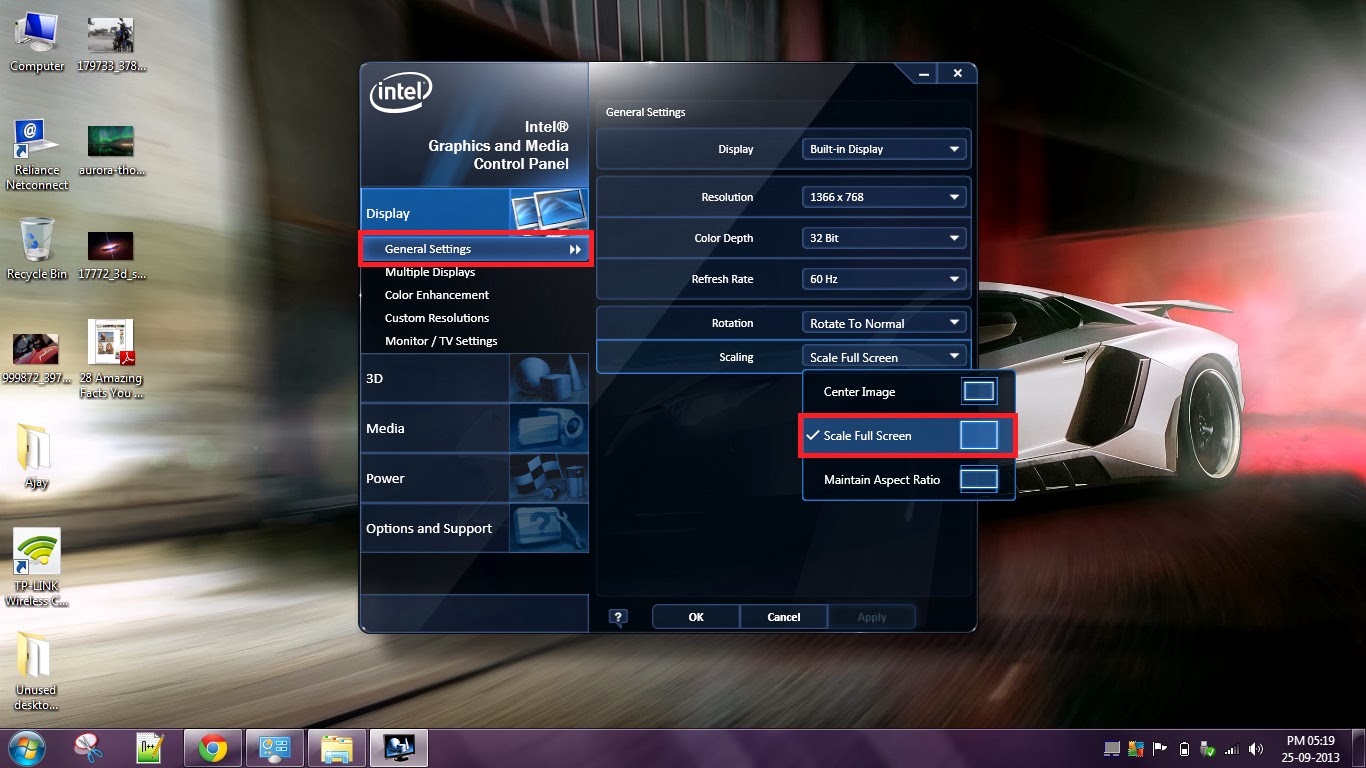
Task: Open the notepad app with green pencil in taskbar
Action: 150,748
